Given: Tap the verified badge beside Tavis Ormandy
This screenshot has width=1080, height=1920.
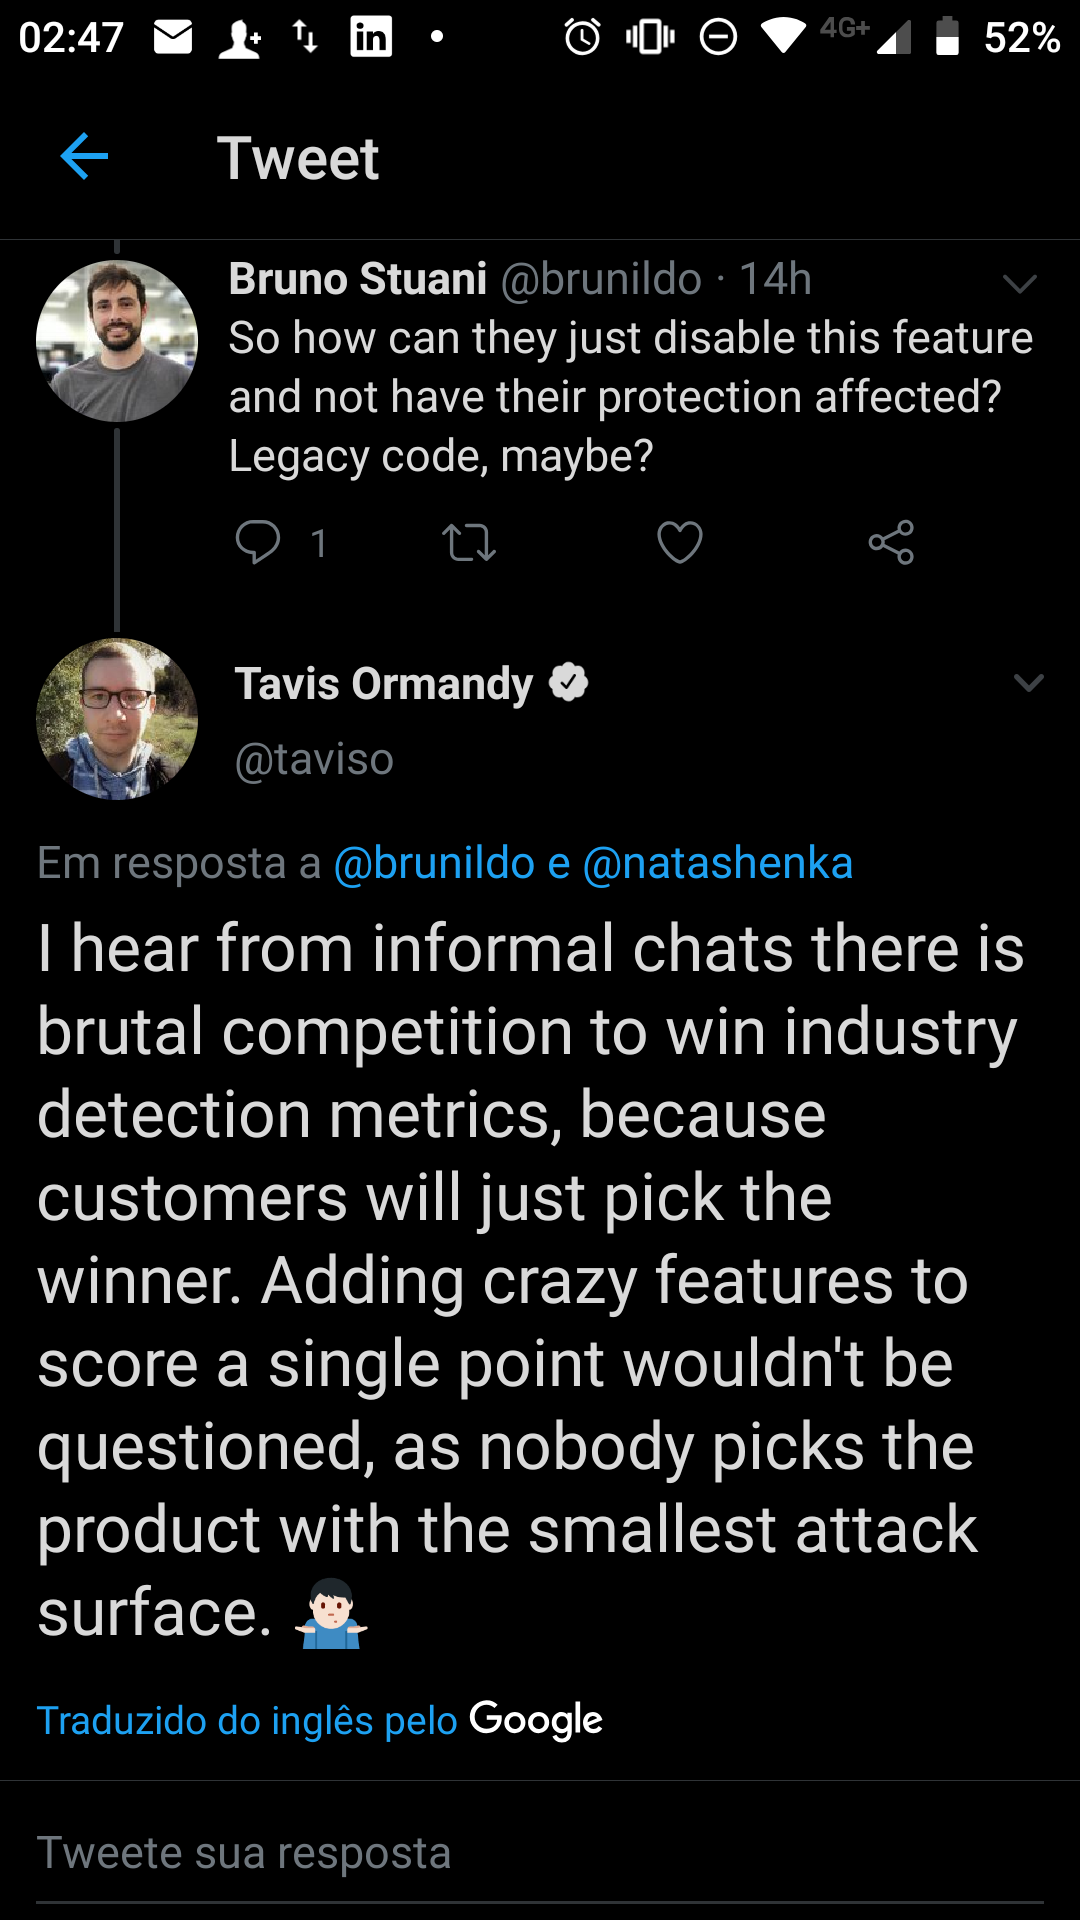Looking at the screenshot, I should pyautogui.click(x=569, y=683).
